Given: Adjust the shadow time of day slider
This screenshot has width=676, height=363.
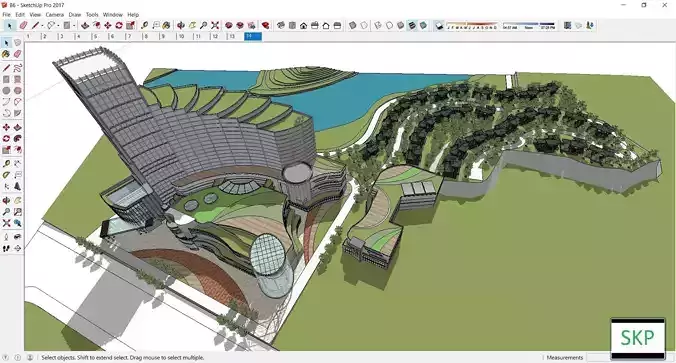Looking at the screenshot, I should tap(529, 24).
